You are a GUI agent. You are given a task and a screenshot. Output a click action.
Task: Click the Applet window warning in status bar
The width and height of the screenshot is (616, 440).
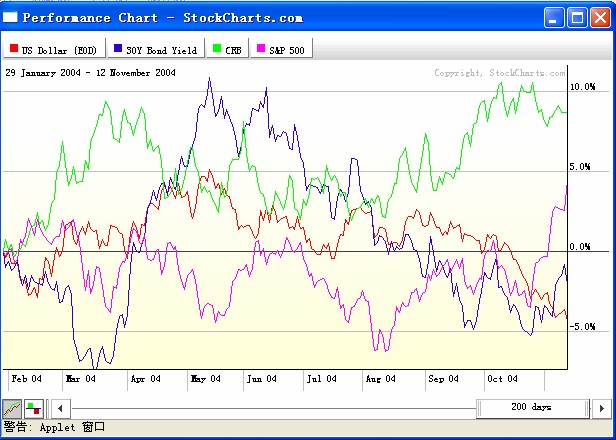click(54, 427)
